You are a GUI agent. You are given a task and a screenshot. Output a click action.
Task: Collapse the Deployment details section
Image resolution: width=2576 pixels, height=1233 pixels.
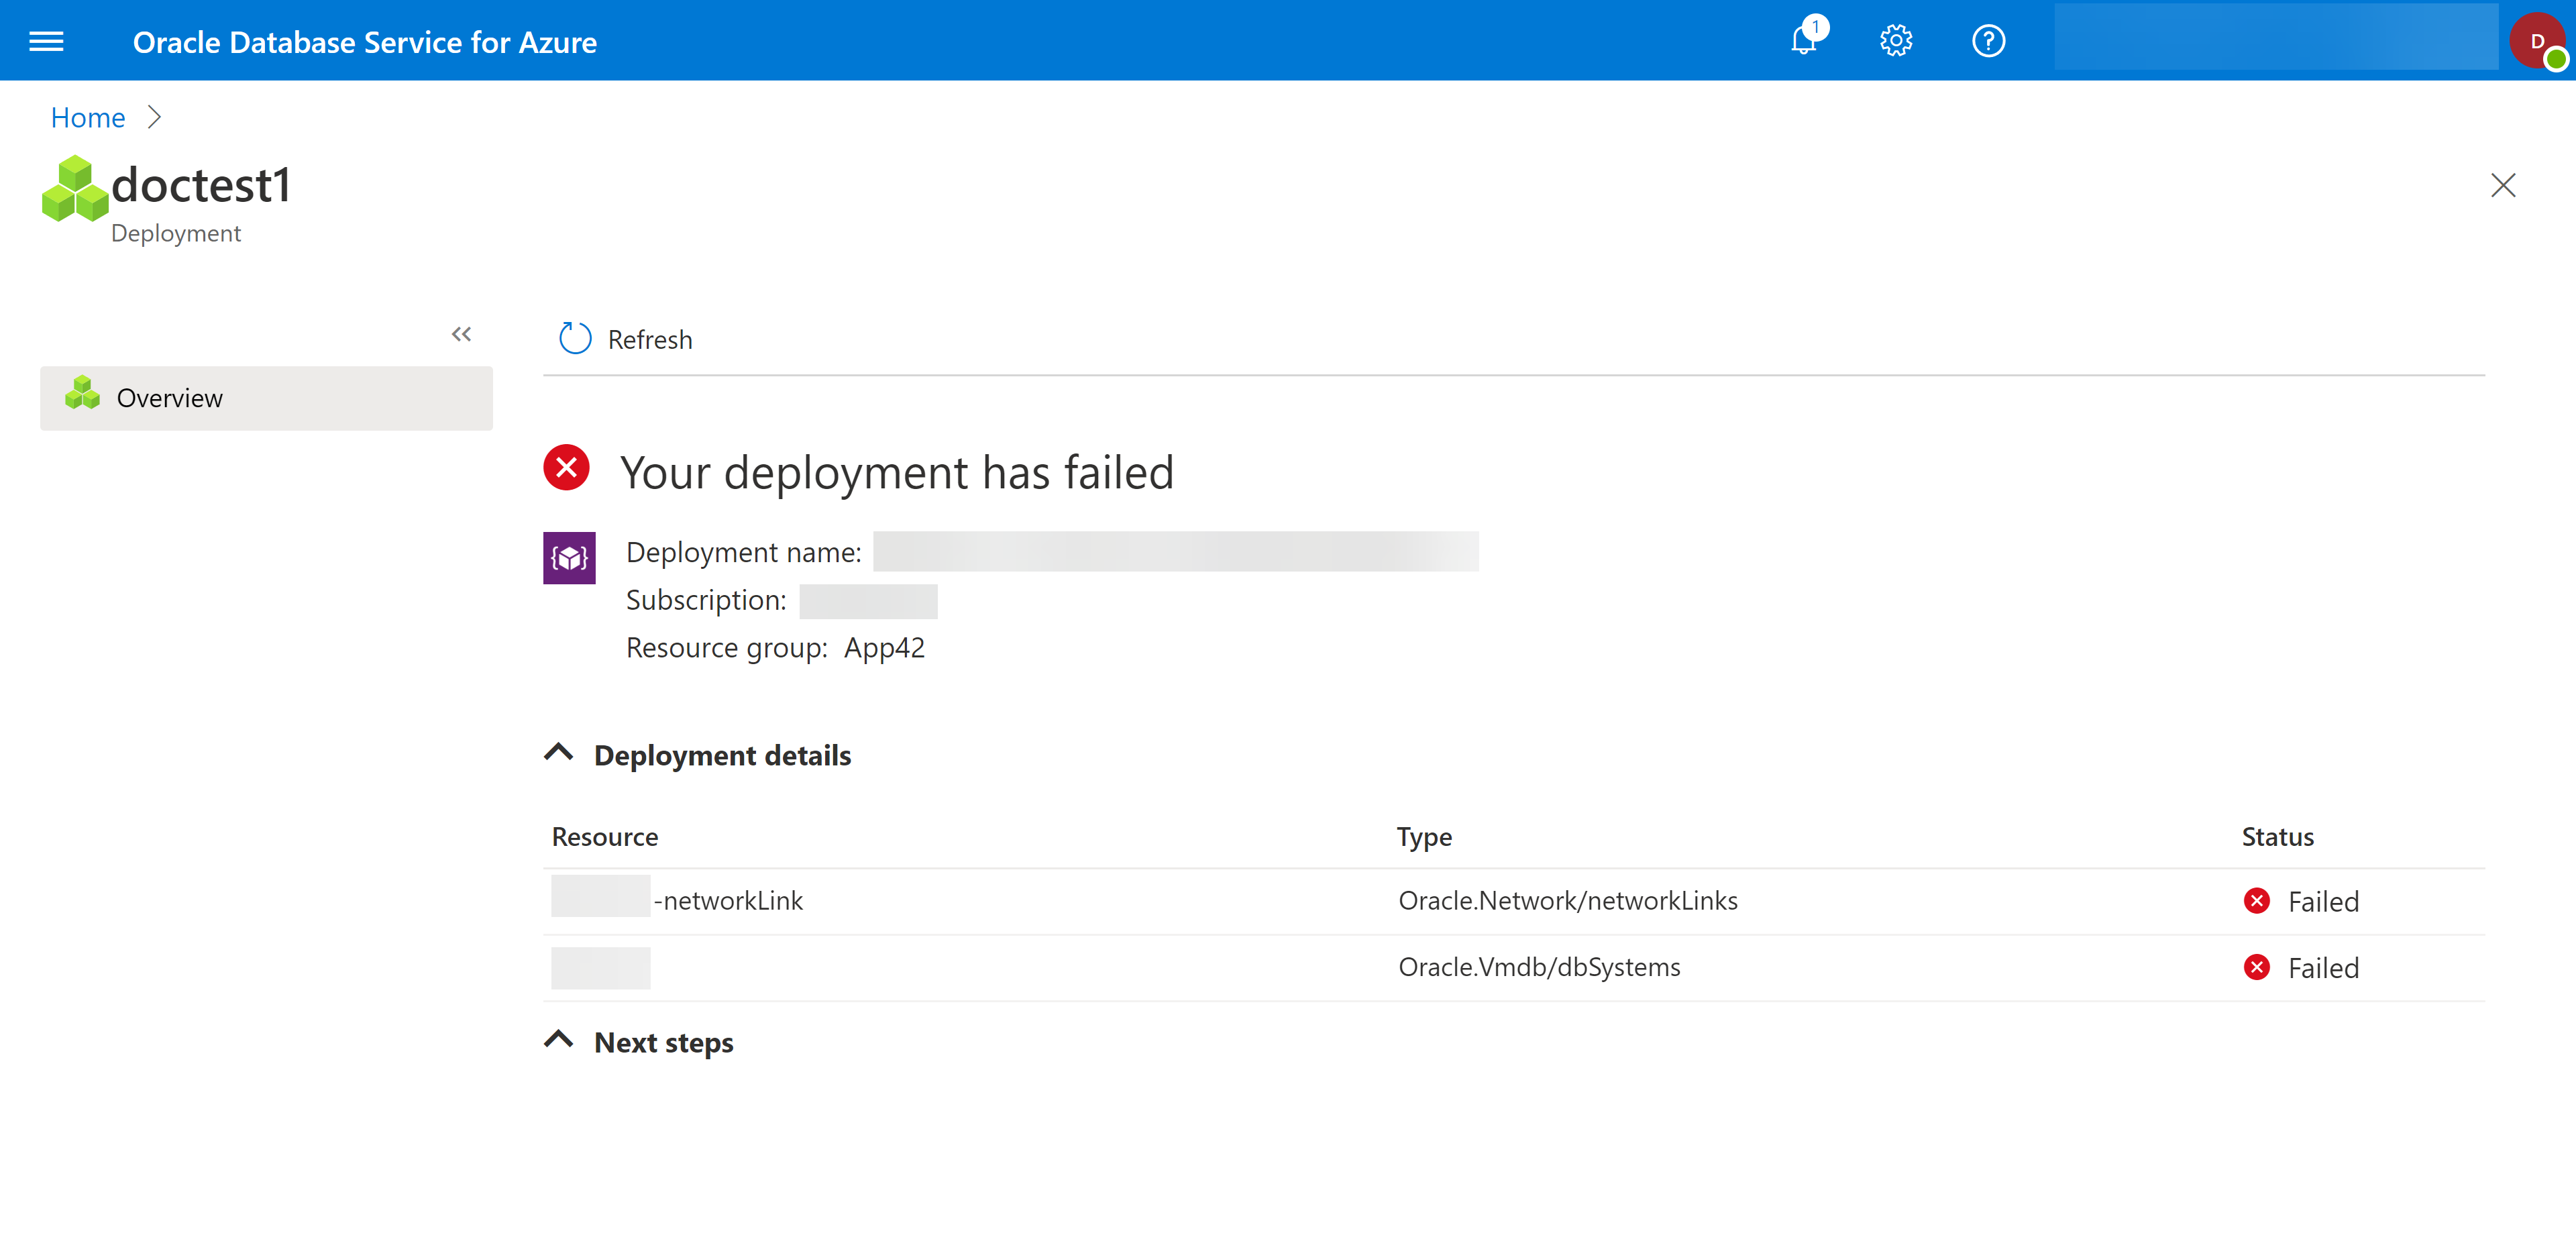pyautogui.click(x=559, y=752)
